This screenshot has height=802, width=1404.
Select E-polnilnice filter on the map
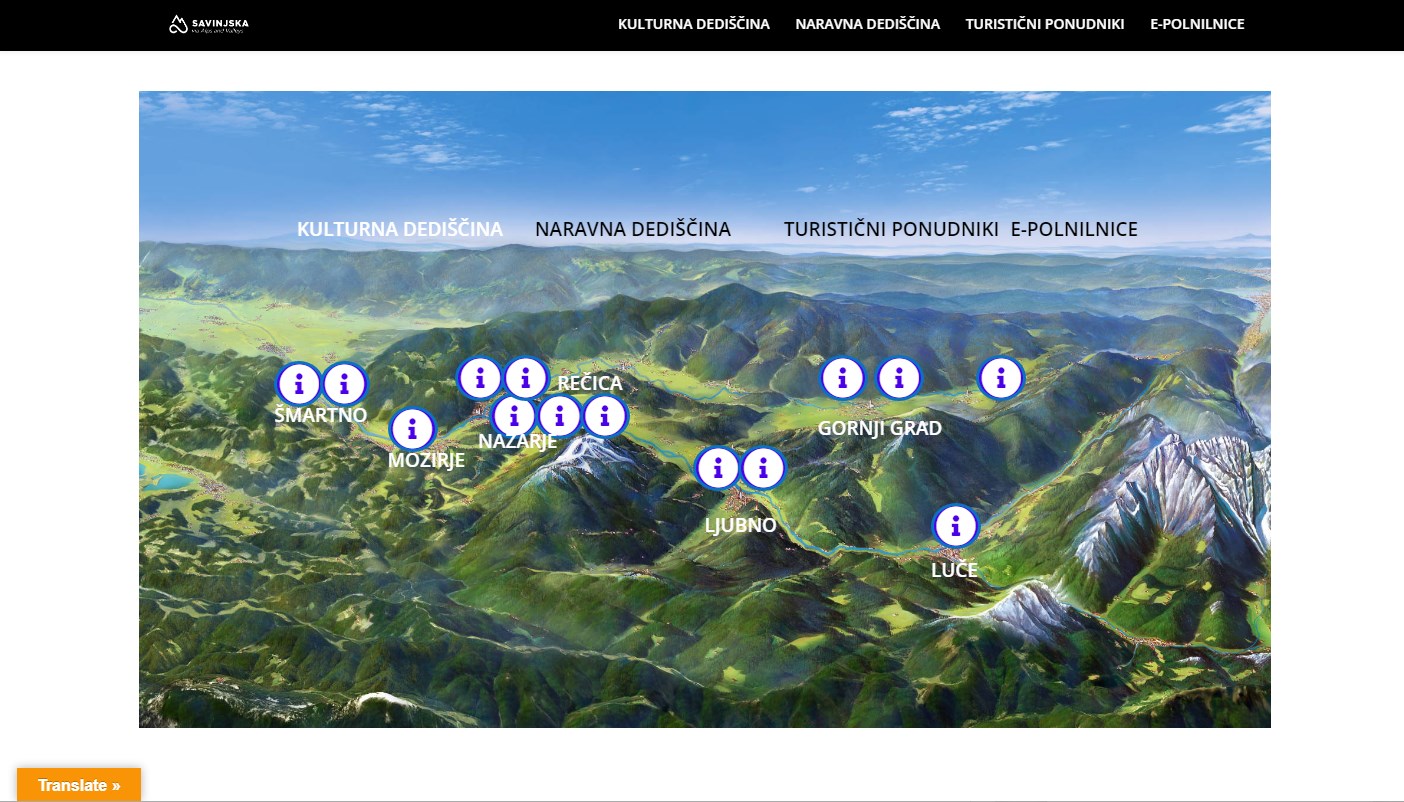coord(1074,229)
